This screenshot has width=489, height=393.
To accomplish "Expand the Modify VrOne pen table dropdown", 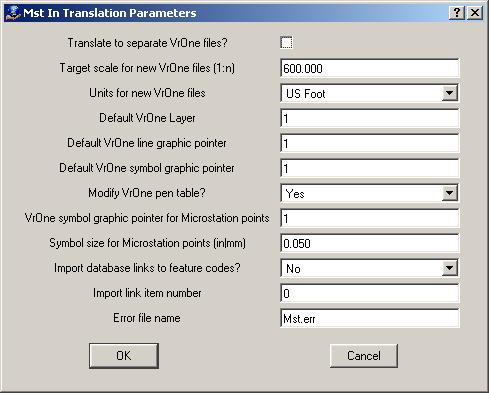I will [x=449, y=193].
